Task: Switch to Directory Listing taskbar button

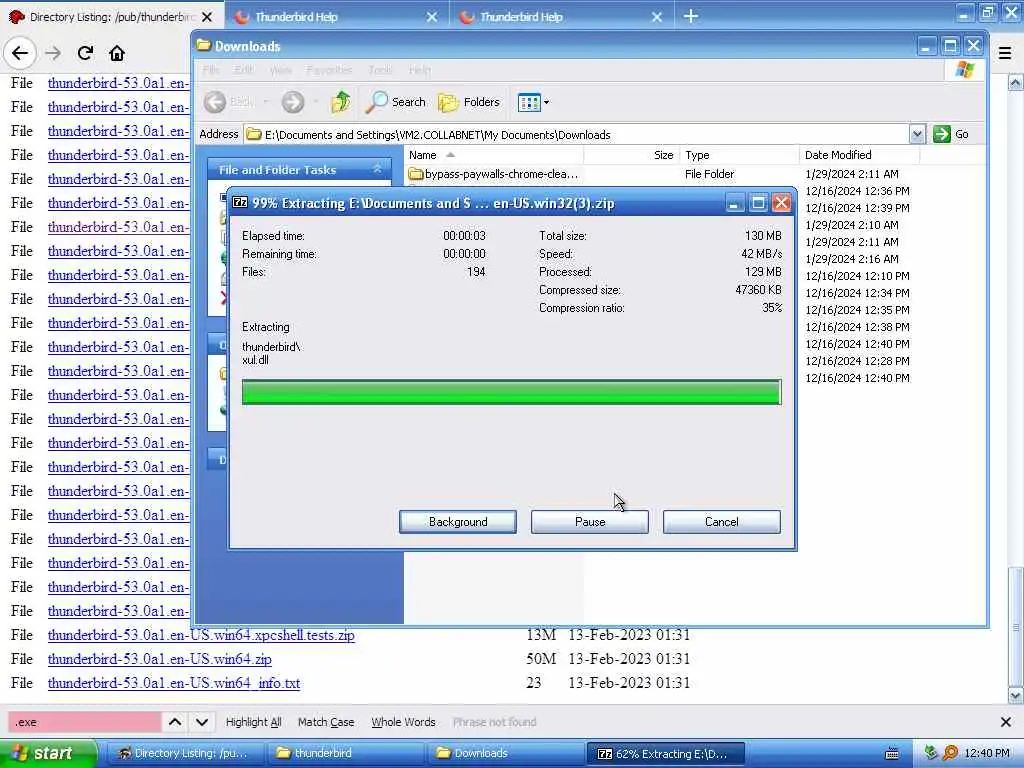Action: tap(184, 753)
